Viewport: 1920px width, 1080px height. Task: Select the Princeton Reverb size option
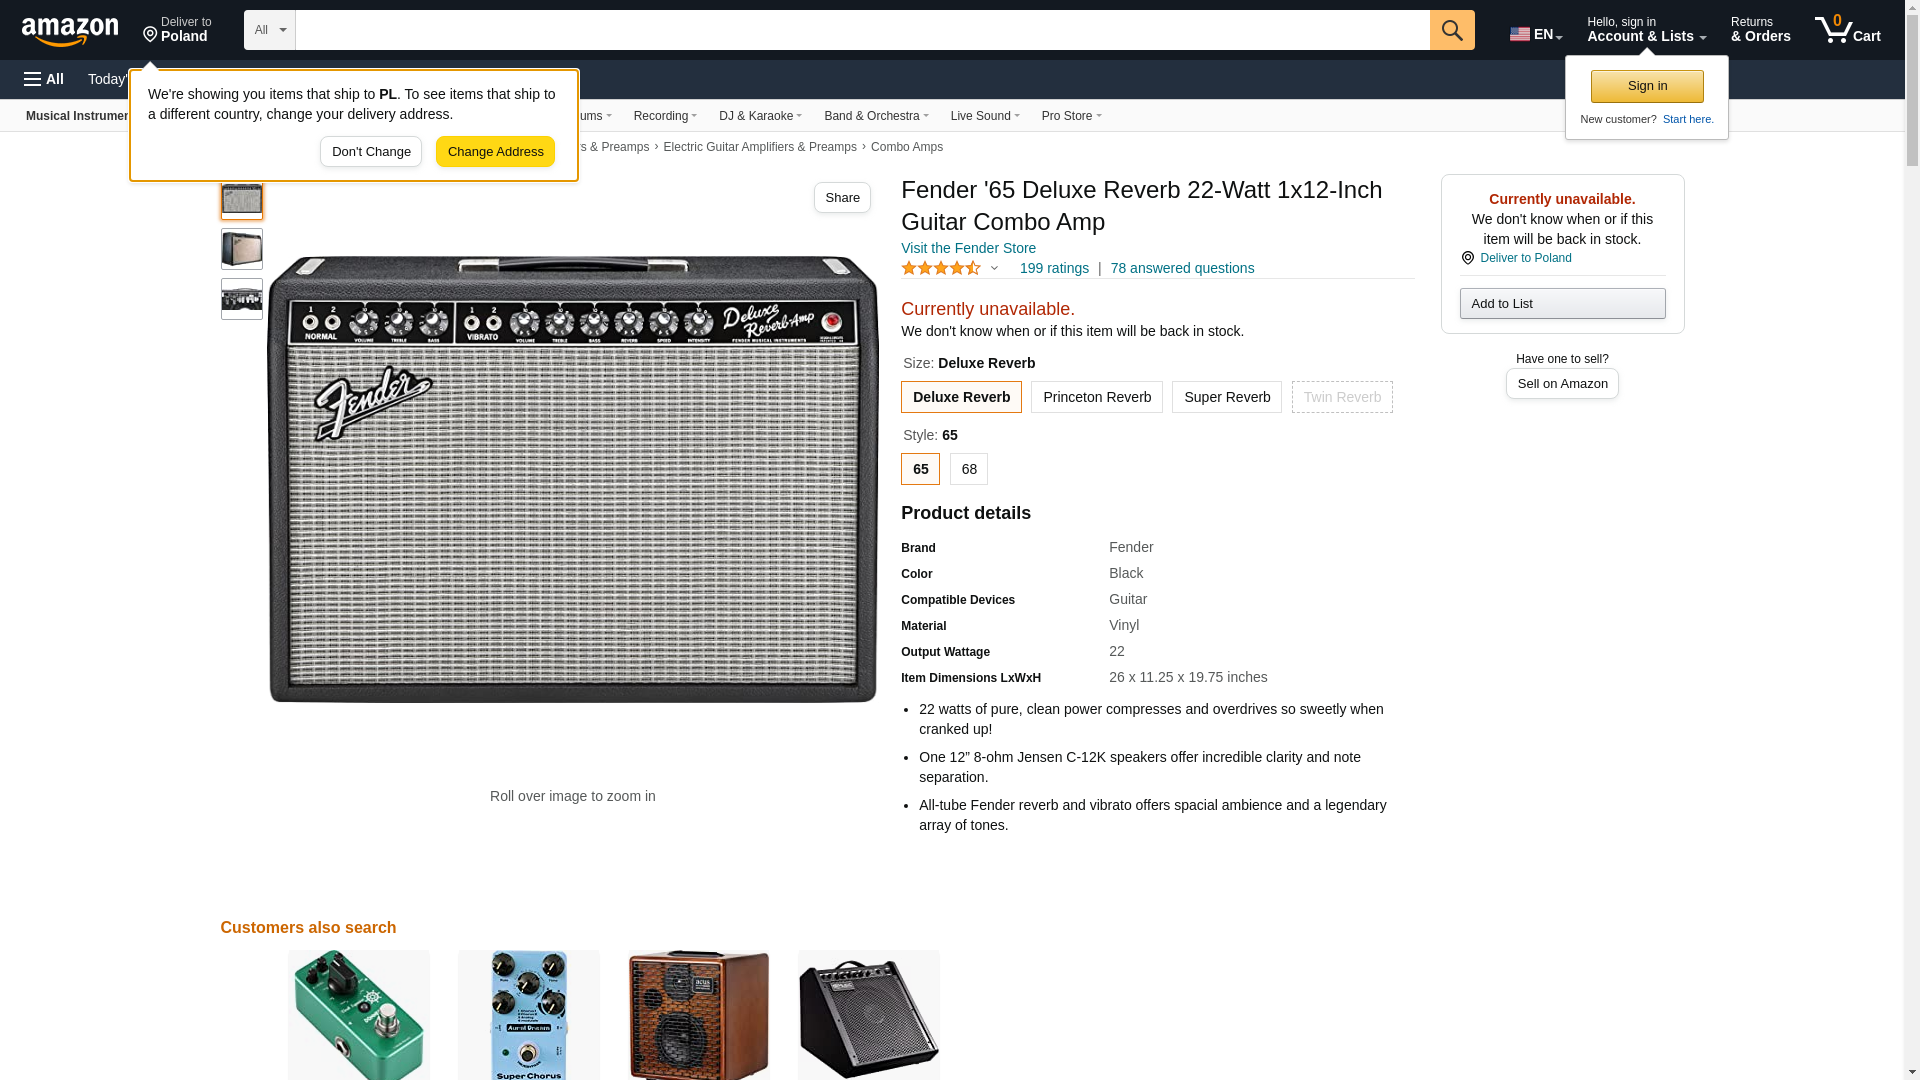click(1096, 397)
